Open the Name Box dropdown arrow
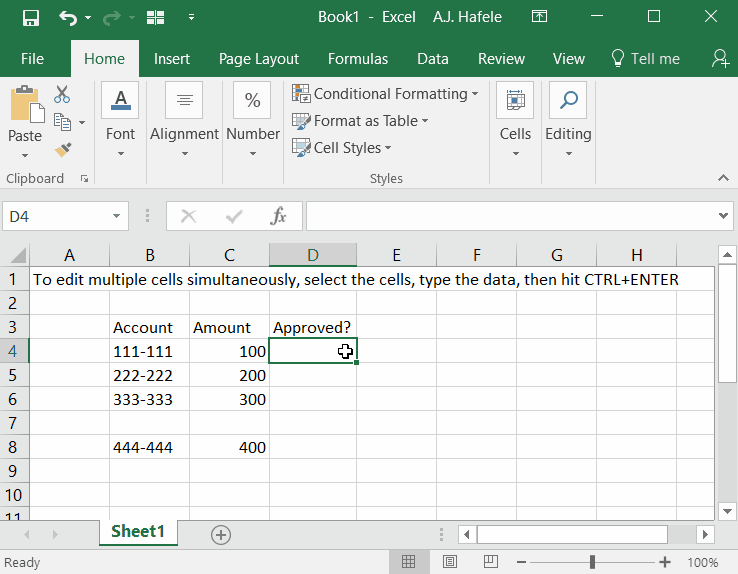Viewport: 738px width, 574px height. [116, 216]
